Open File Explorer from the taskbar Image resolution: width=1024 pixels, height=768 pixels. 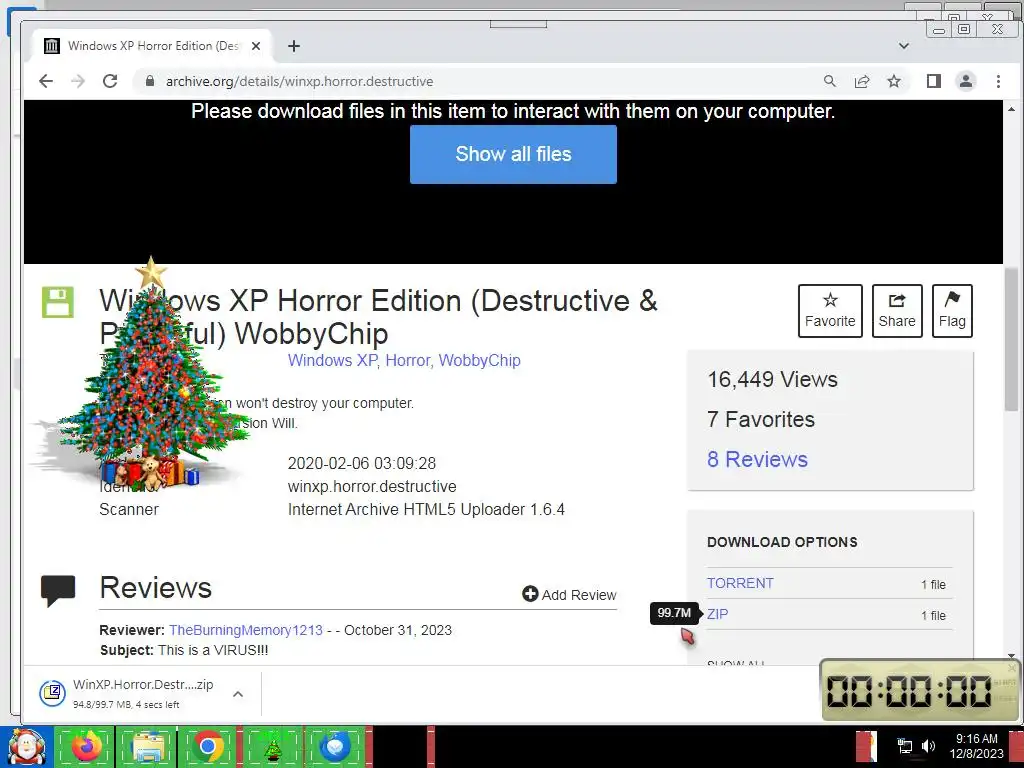point(148,746)
